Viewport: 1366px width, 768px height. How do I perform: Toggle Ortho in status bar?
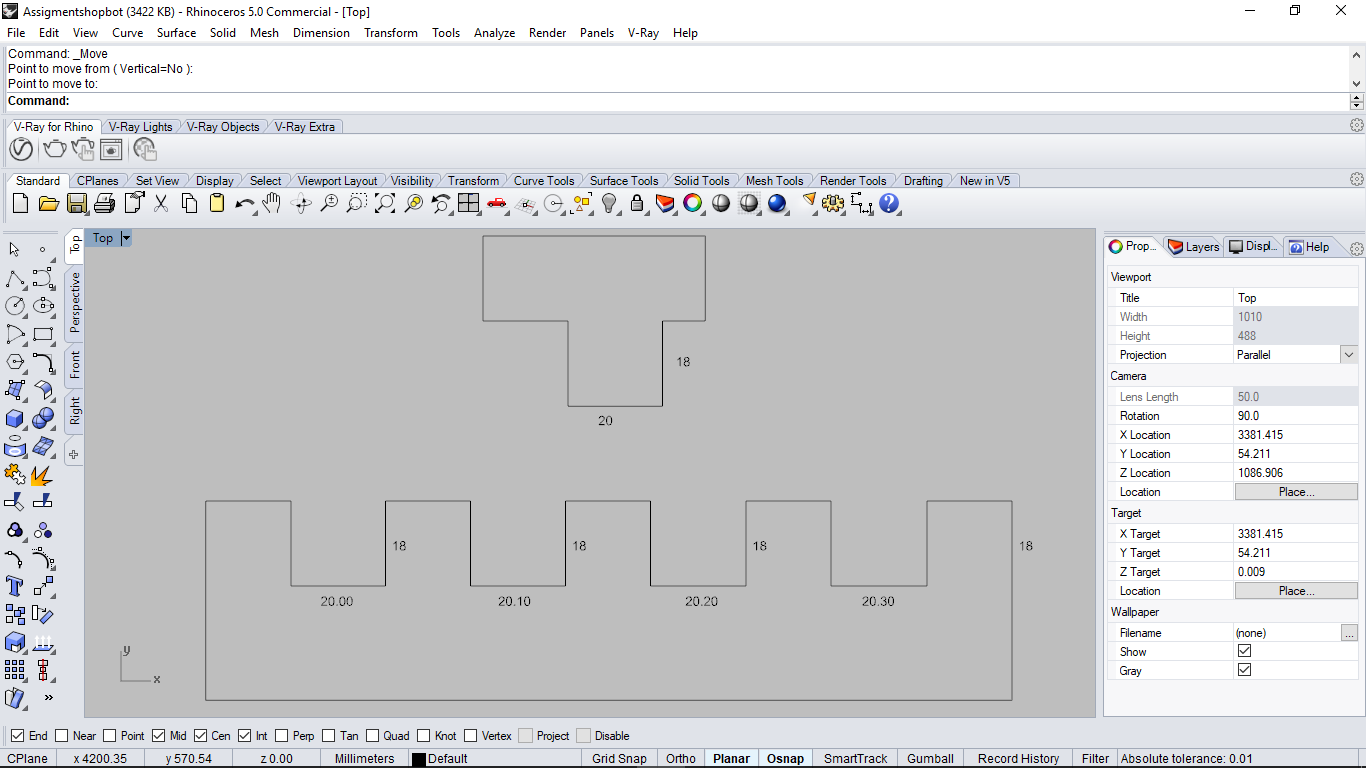681,759
